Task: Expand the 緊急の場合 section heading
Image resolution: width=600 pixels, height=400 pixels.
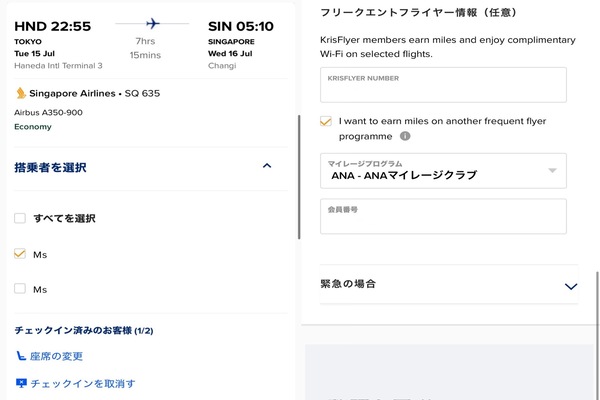Action: click(348, 284)
